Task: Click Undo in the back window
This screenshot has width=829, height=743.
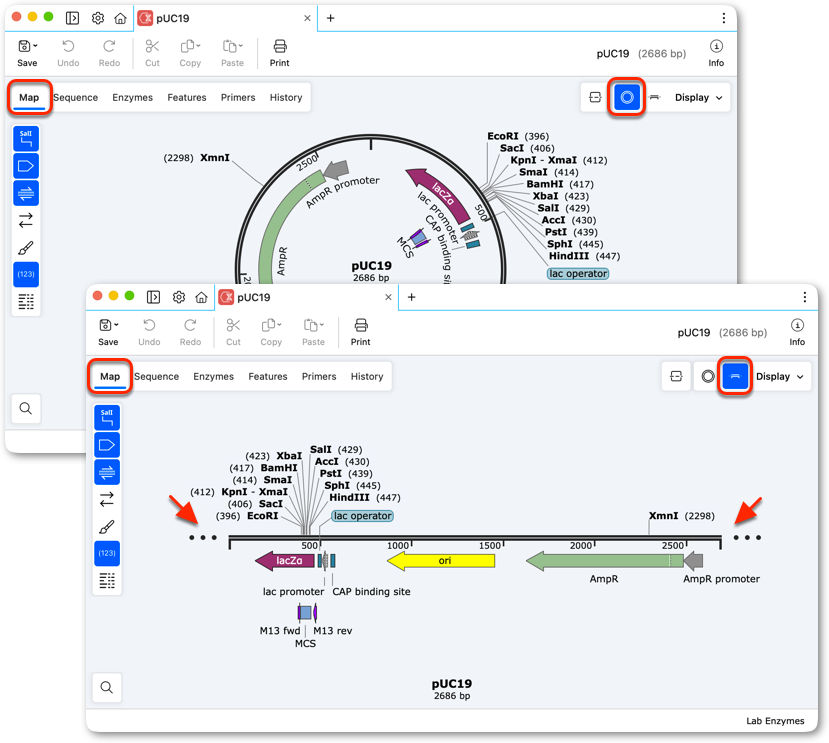Action: coord(68,52)
